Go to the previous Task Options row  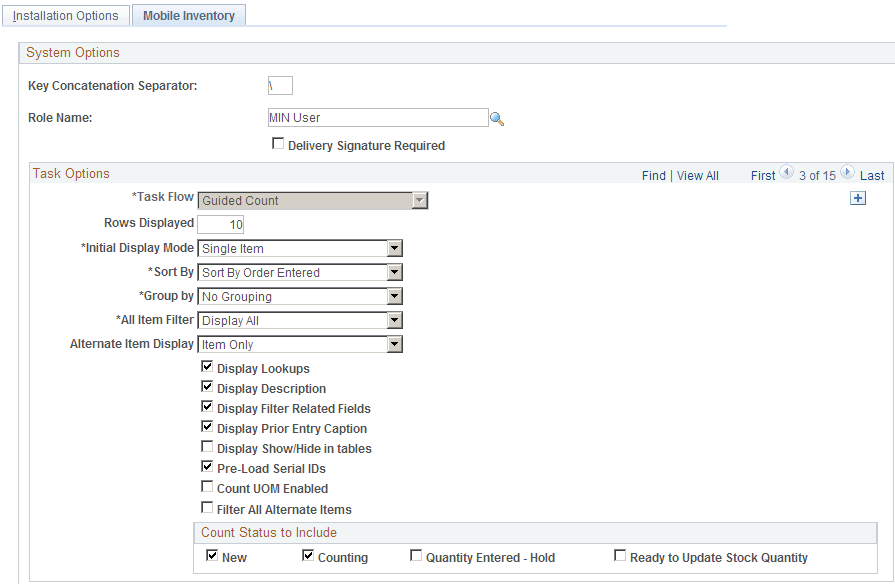tap(787, 173)
